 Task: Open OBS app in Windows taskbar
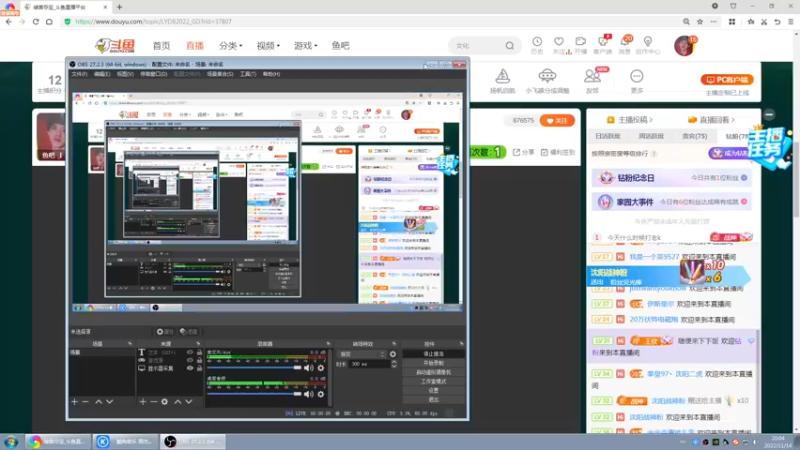193,441
